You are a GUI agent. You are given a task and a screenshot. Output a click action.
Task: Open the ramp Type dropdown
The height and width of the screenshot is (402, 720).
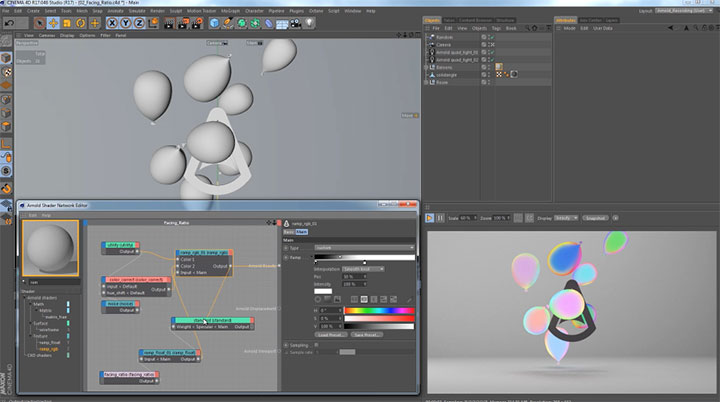point(364,248)
